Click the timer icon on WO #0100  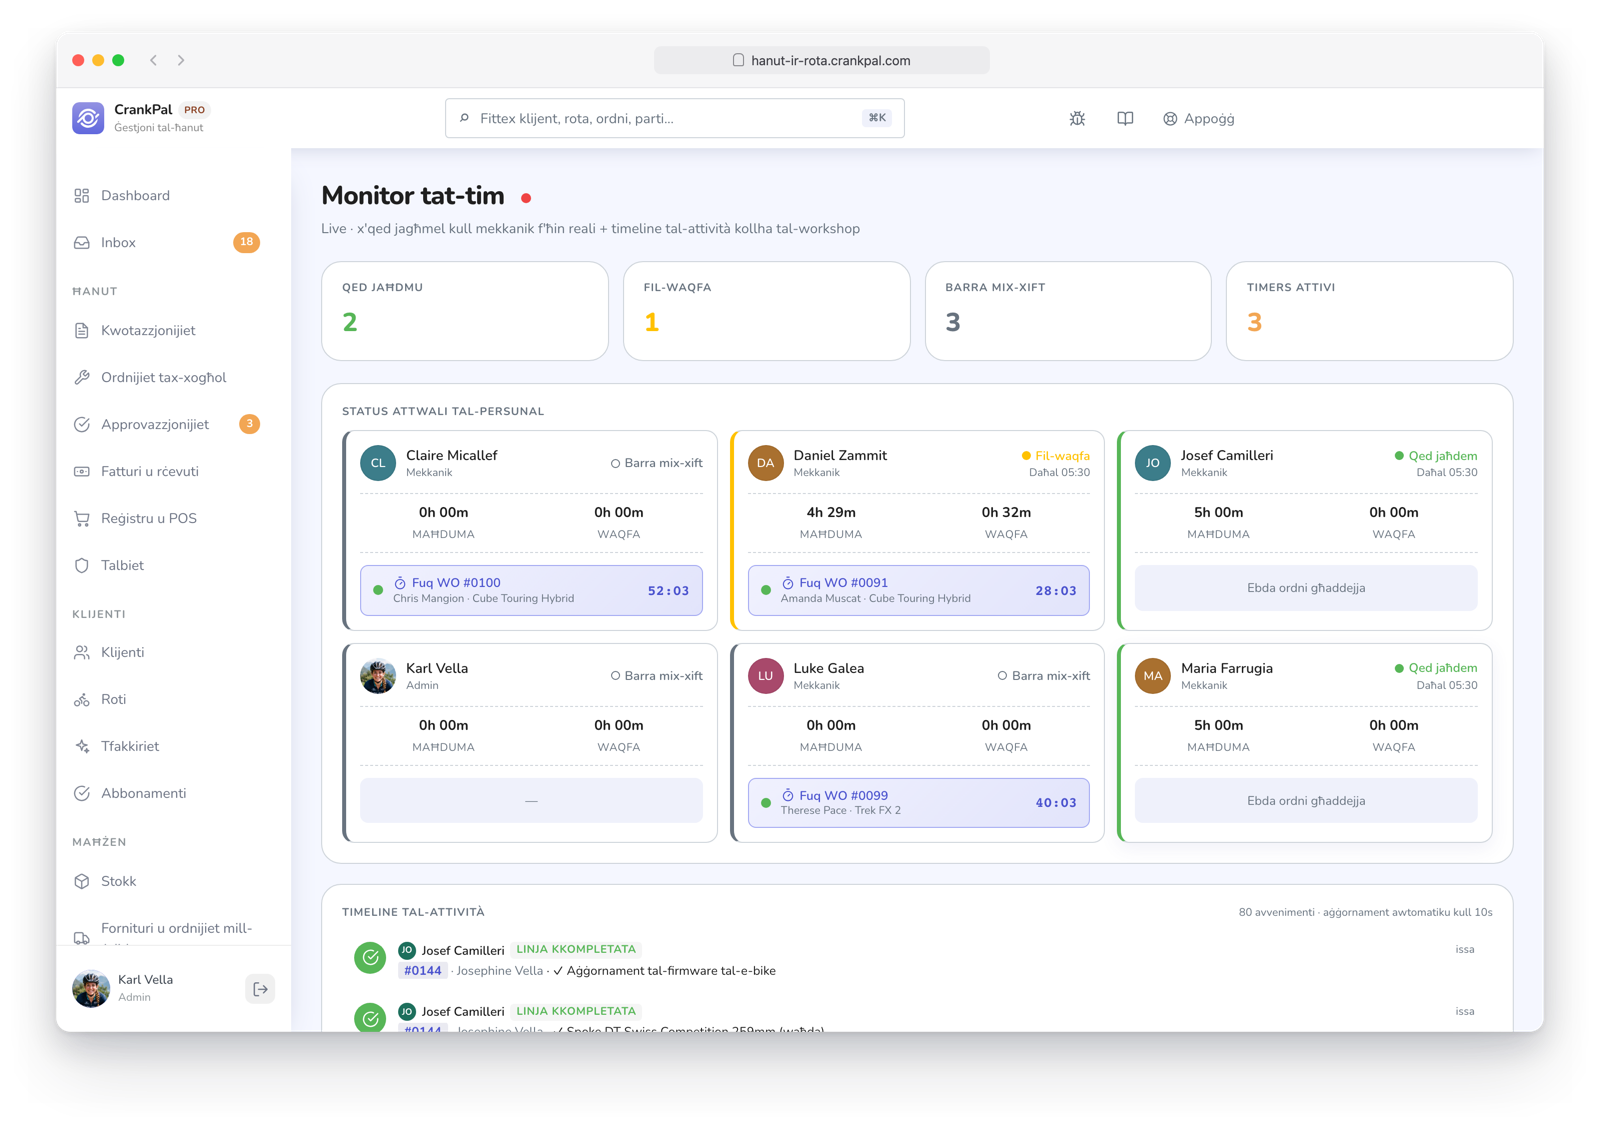coord(400,583)
